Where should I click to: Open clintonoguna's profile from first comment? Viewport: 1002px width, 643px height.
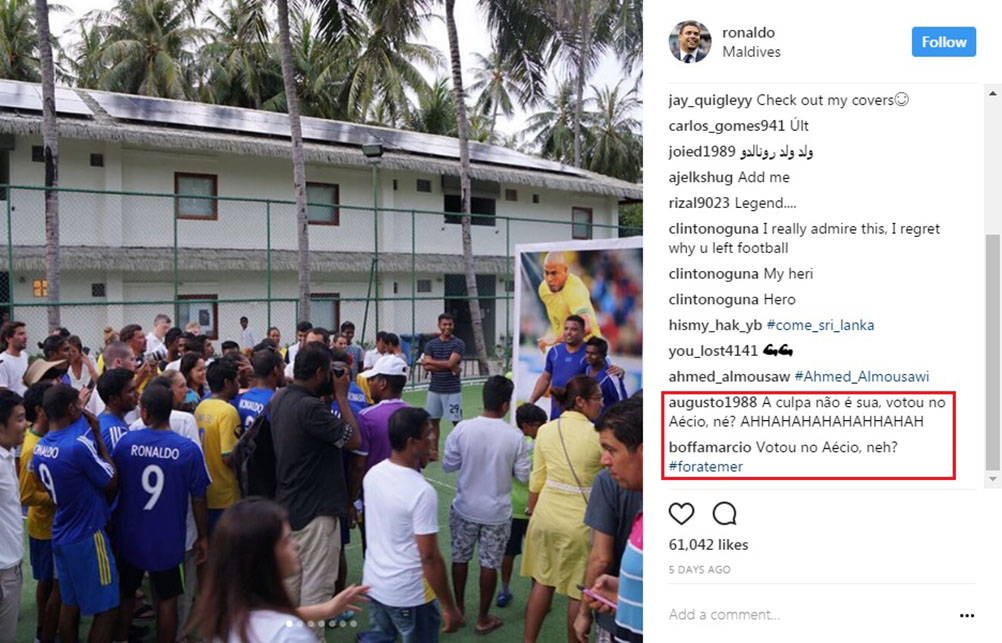(x=713, y=229)
